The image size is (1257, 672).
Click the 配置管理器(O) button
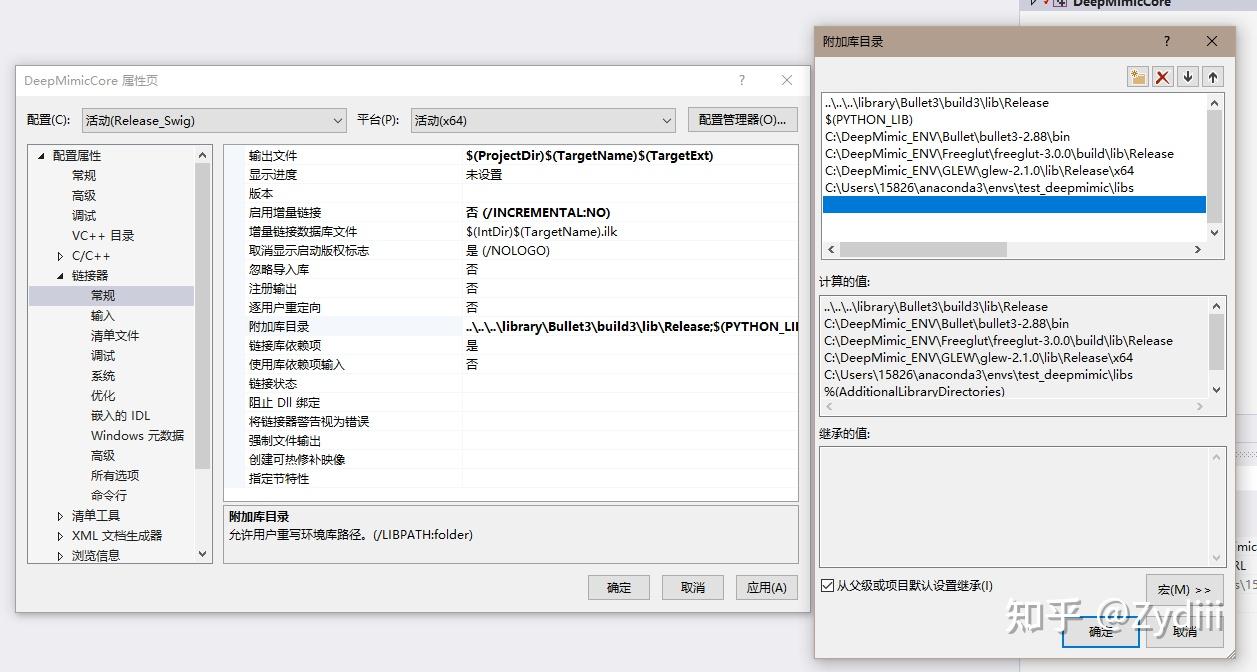[x=740, y=119]
